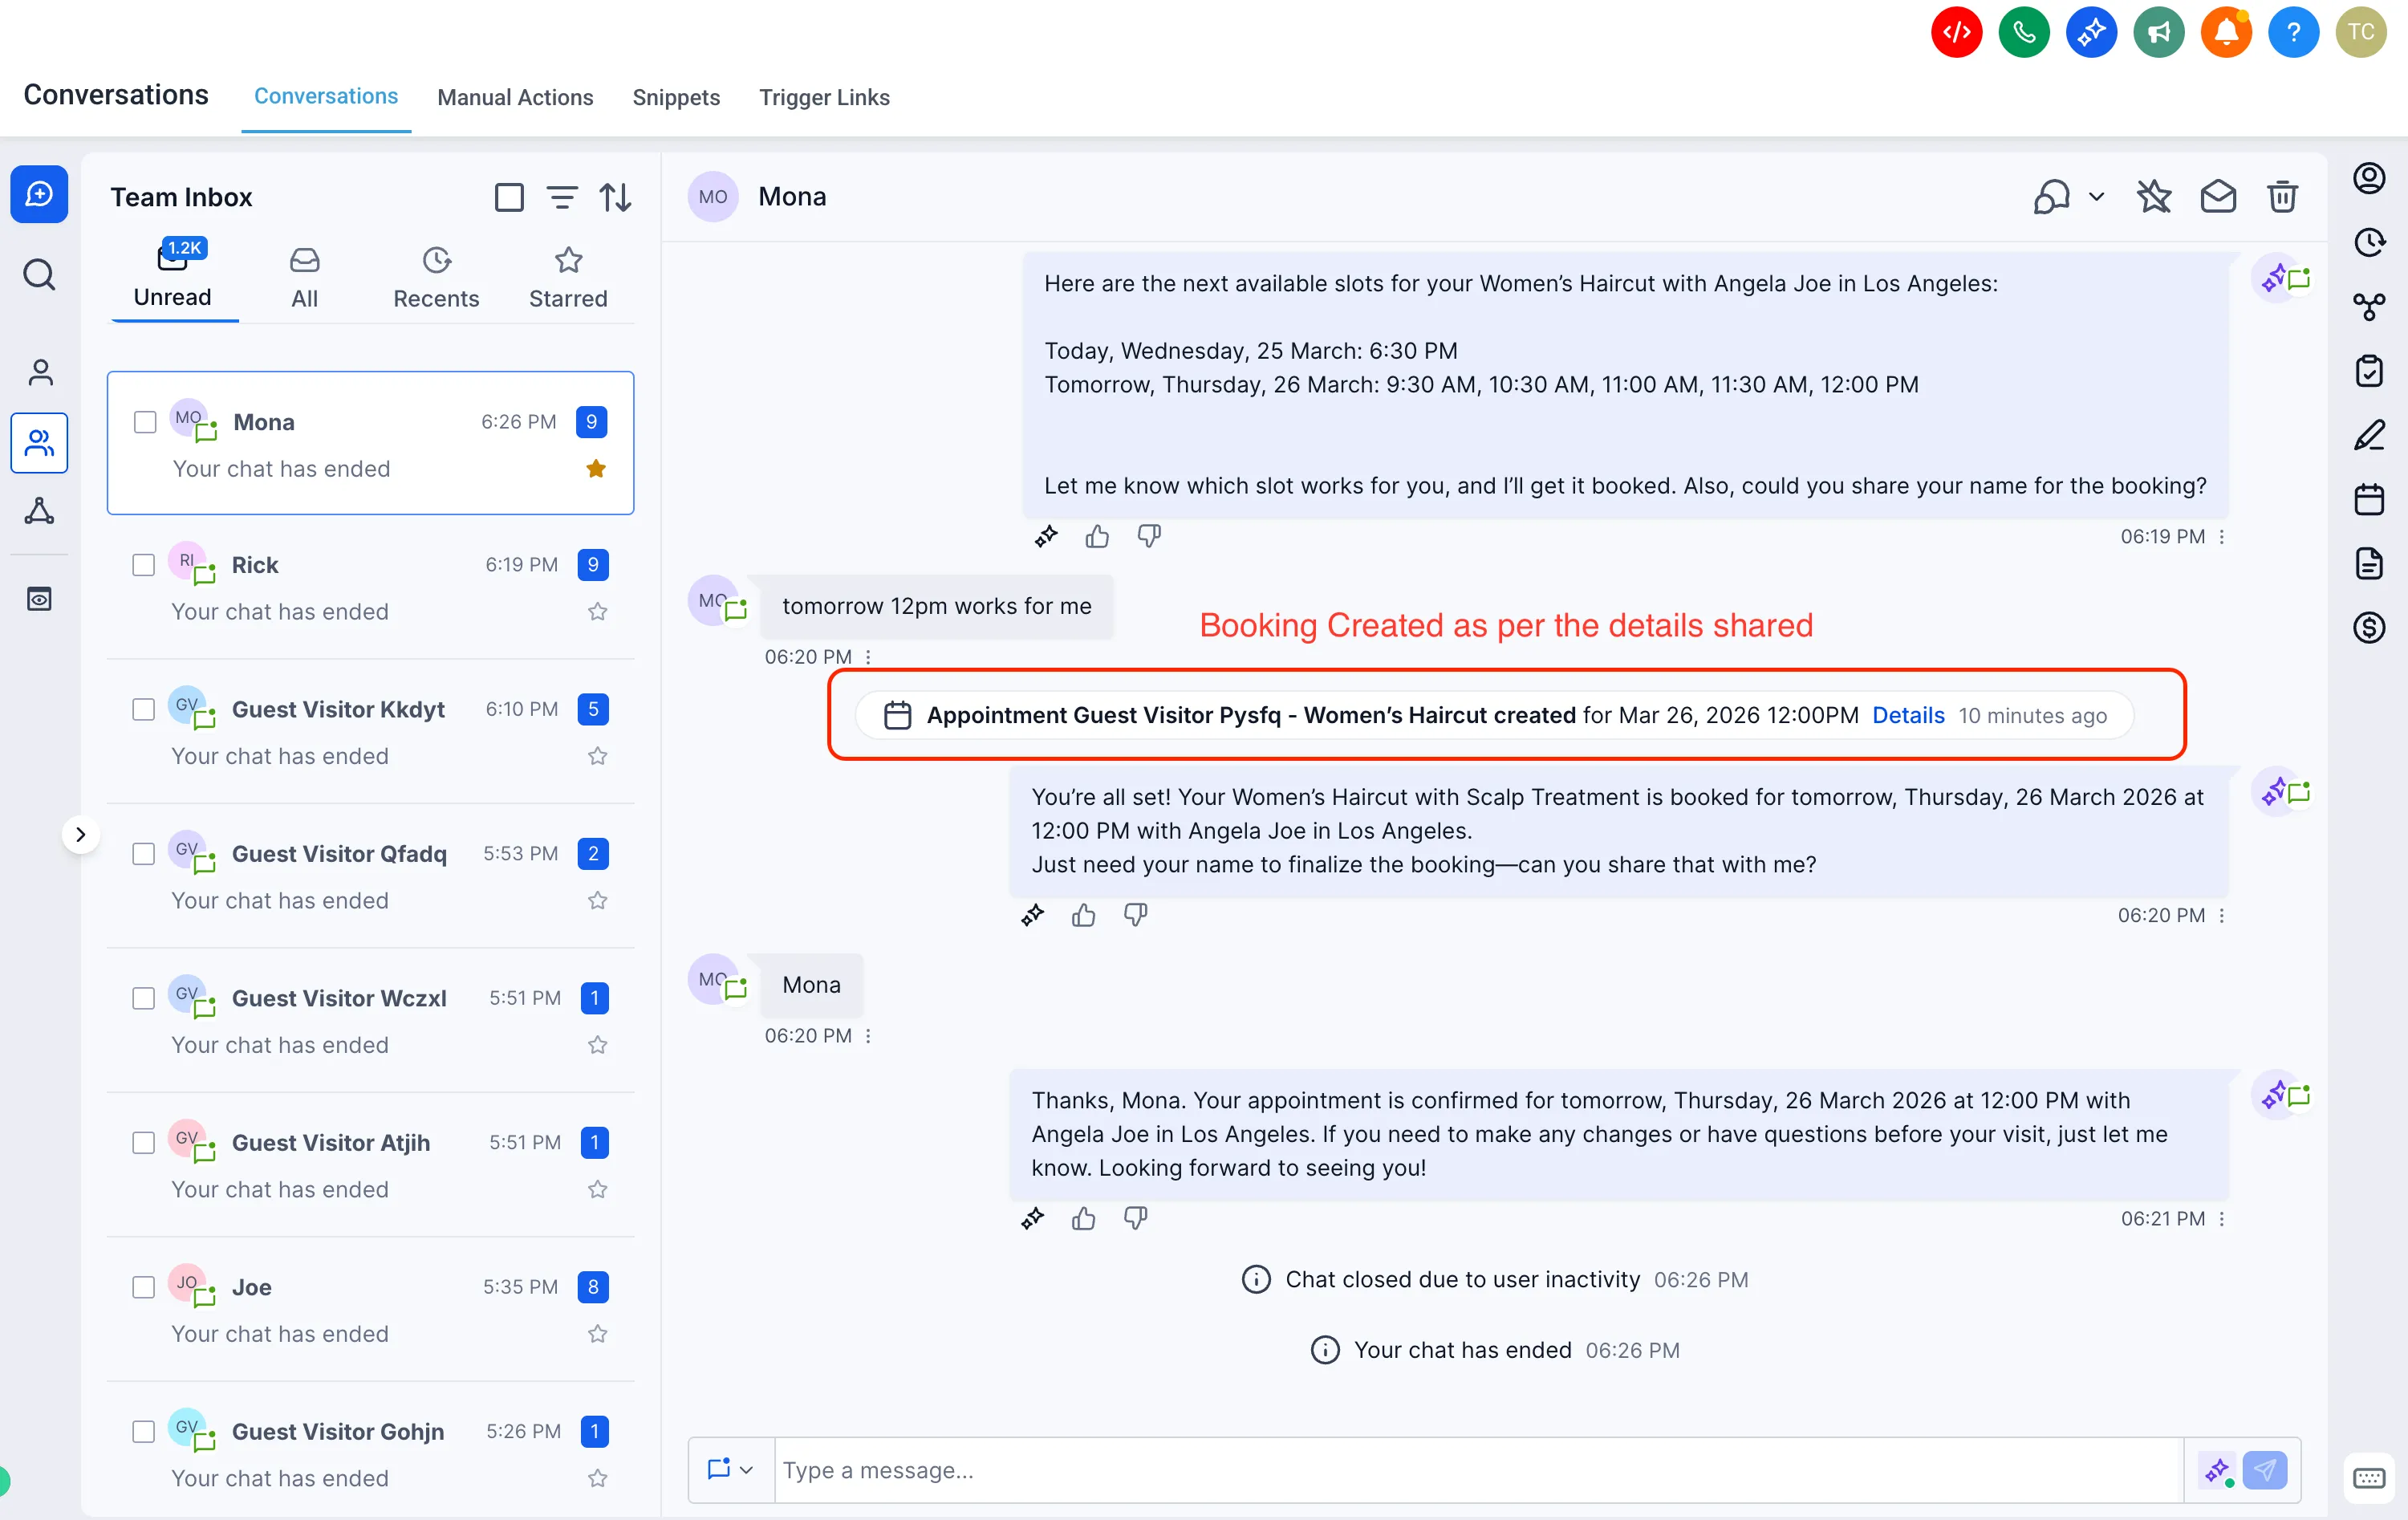Tick the checkbox for Joe conversation
Screen dimensions: 2408x1520
[144, 1287]
